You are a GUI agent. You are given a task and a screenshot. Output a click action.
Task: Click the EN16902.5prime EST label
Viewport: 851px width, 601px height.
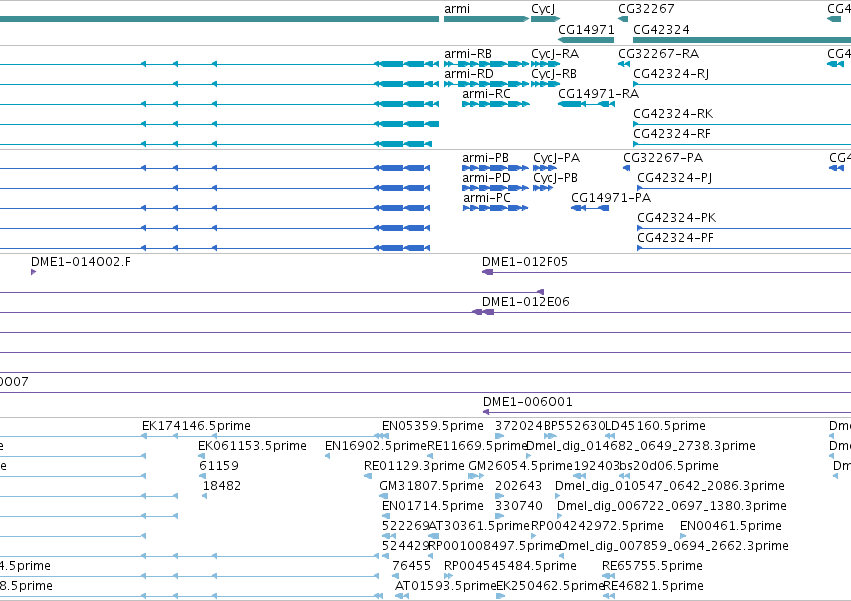pyautogui.click(x=376, y=446)
